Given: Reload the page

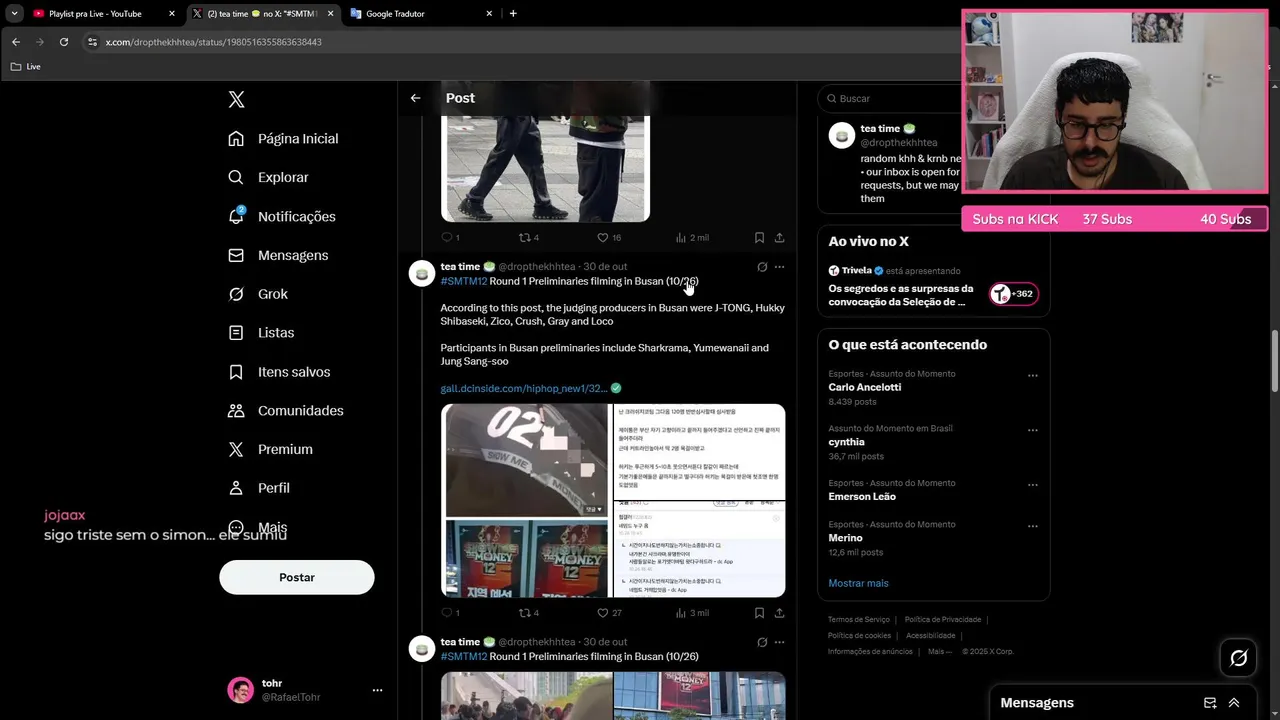Looking at the screenshot, I should (64, 42).
